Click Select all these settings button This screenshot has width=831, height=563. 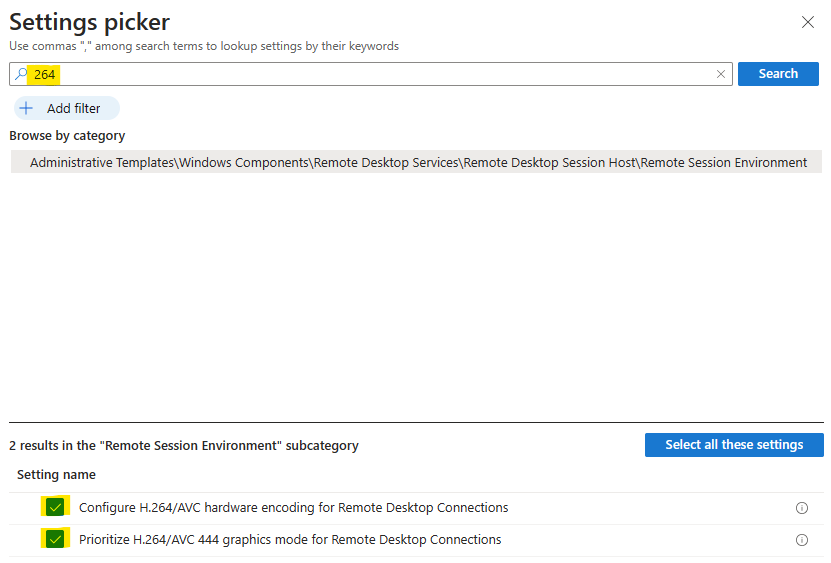pyautogui.click(x=734, y=445)
